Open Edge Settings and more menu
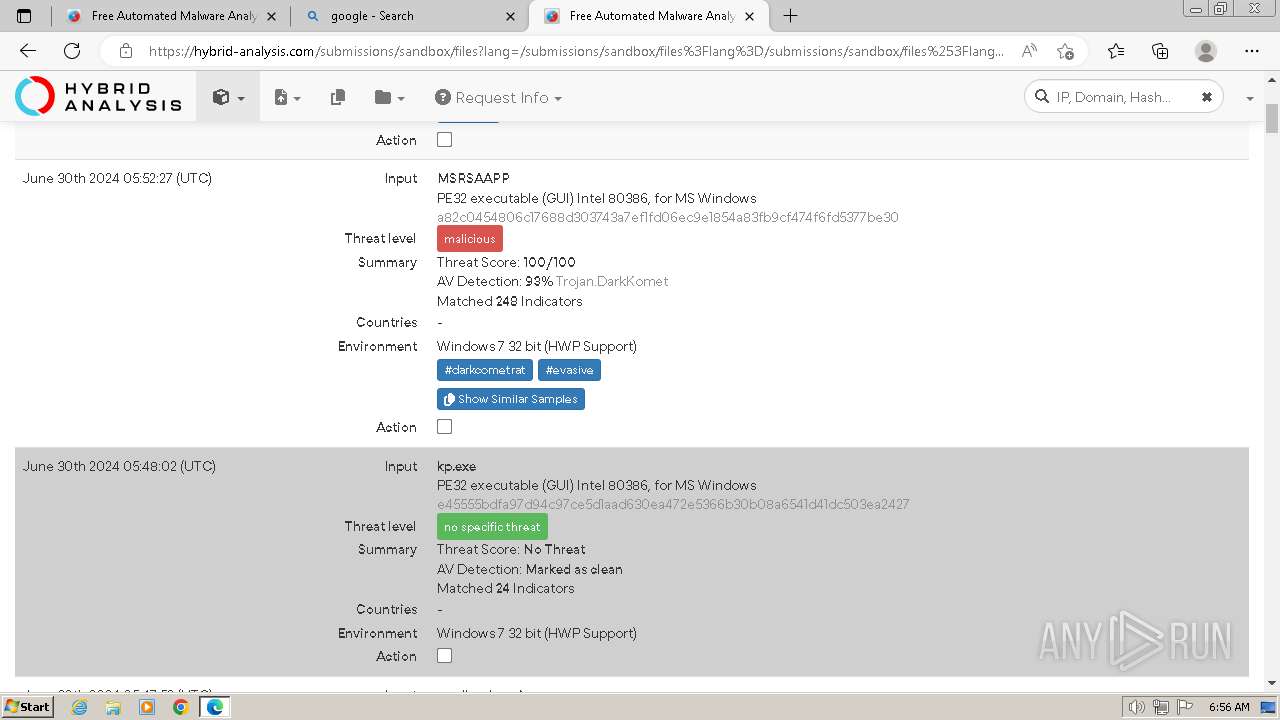 coord(1252,51)
